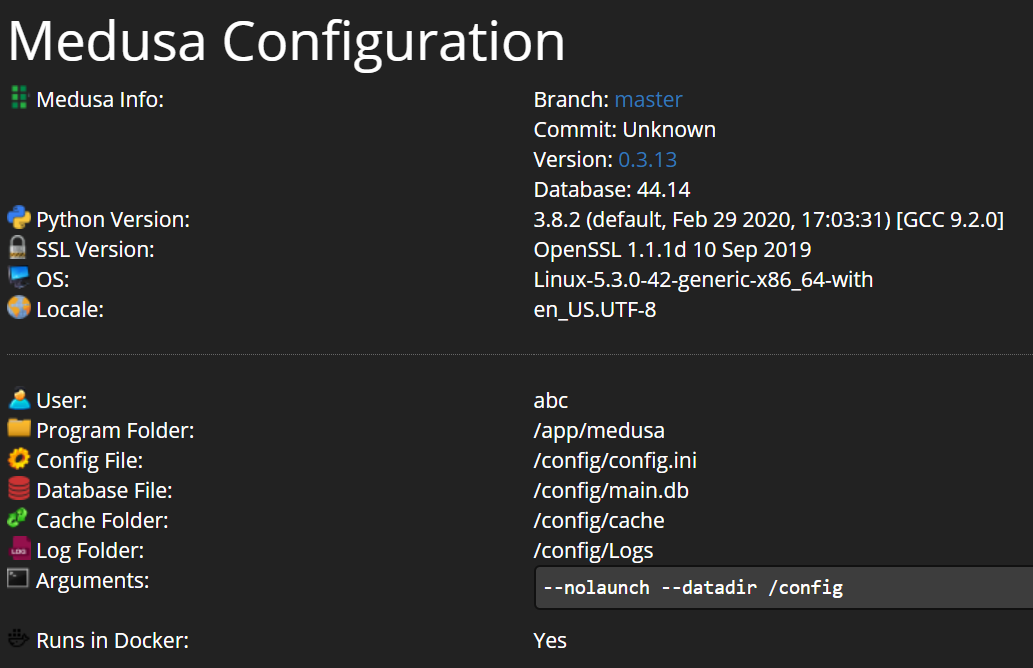
Task: Open the master branch link
Action: 648,100
